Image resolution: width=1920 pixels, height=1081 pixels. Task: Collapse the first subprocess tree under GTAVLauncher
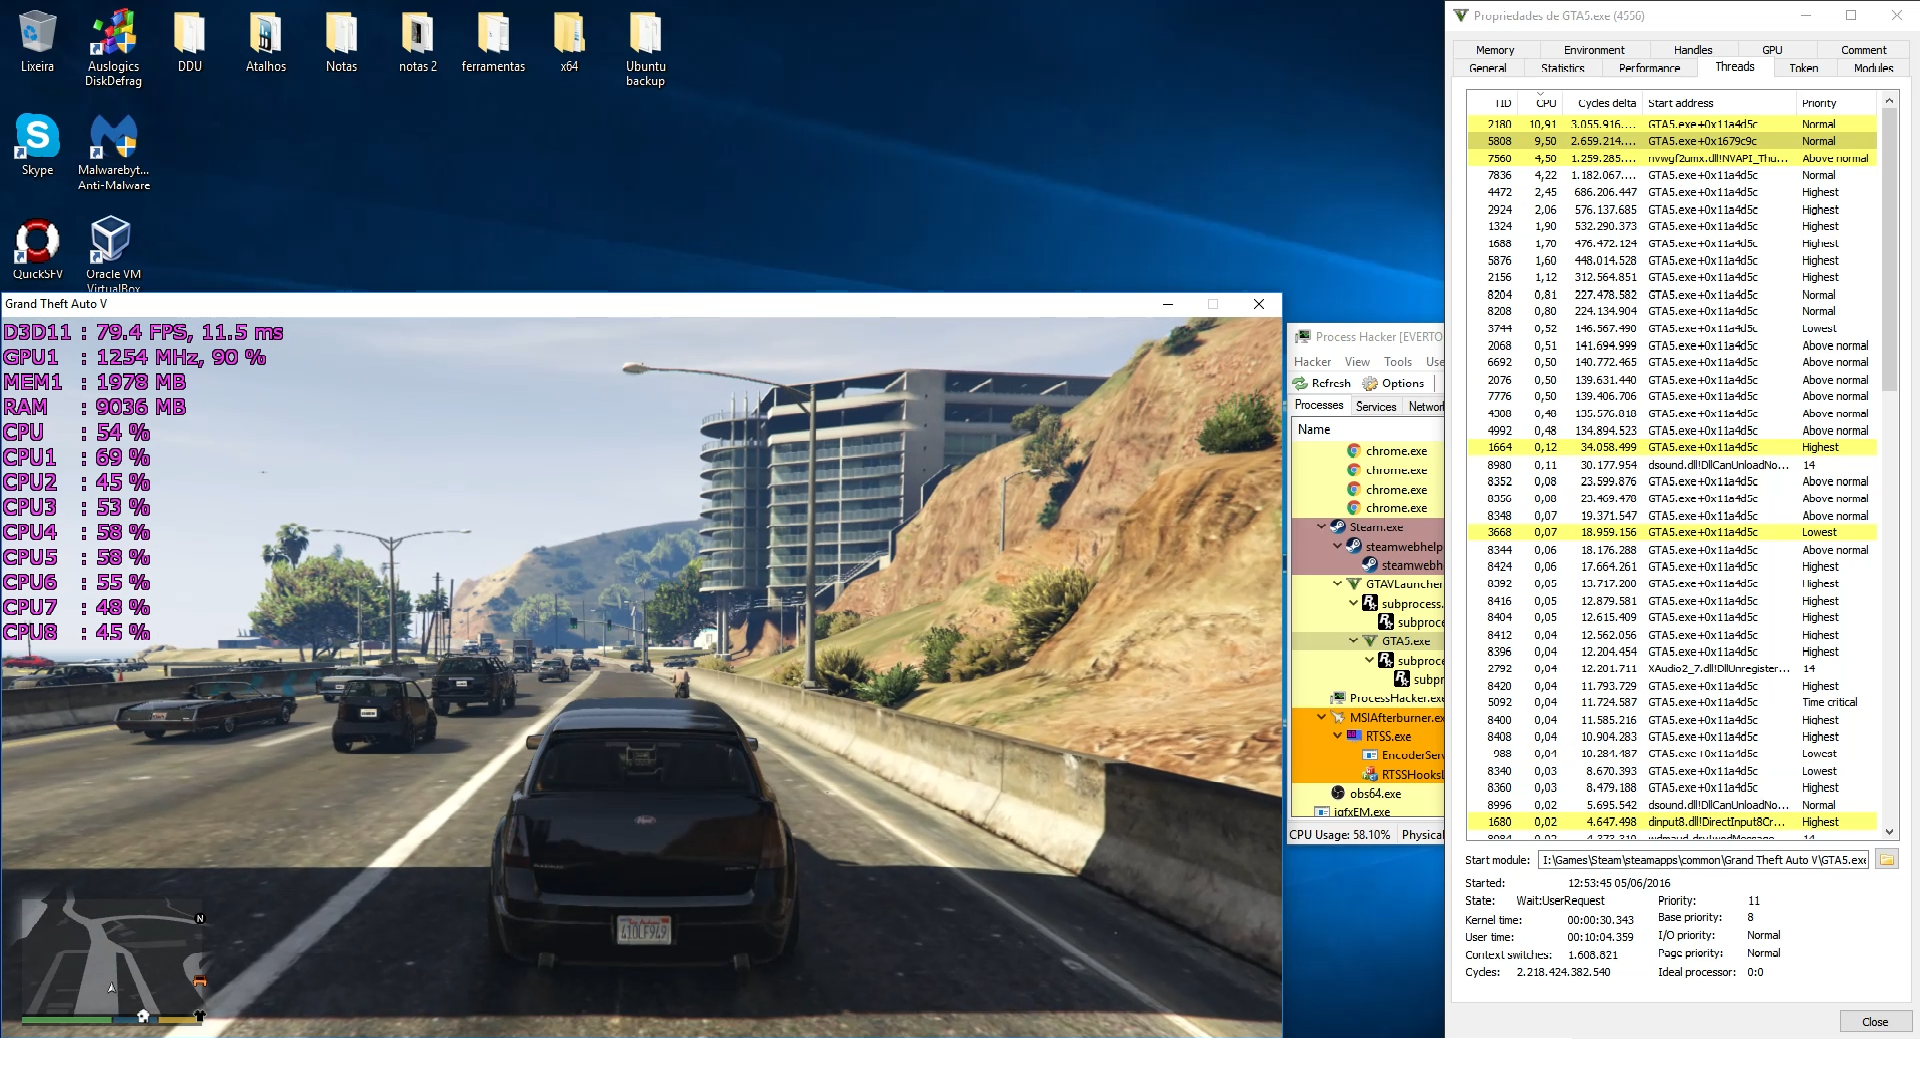pyautogui.click(x=1354, y=603)
